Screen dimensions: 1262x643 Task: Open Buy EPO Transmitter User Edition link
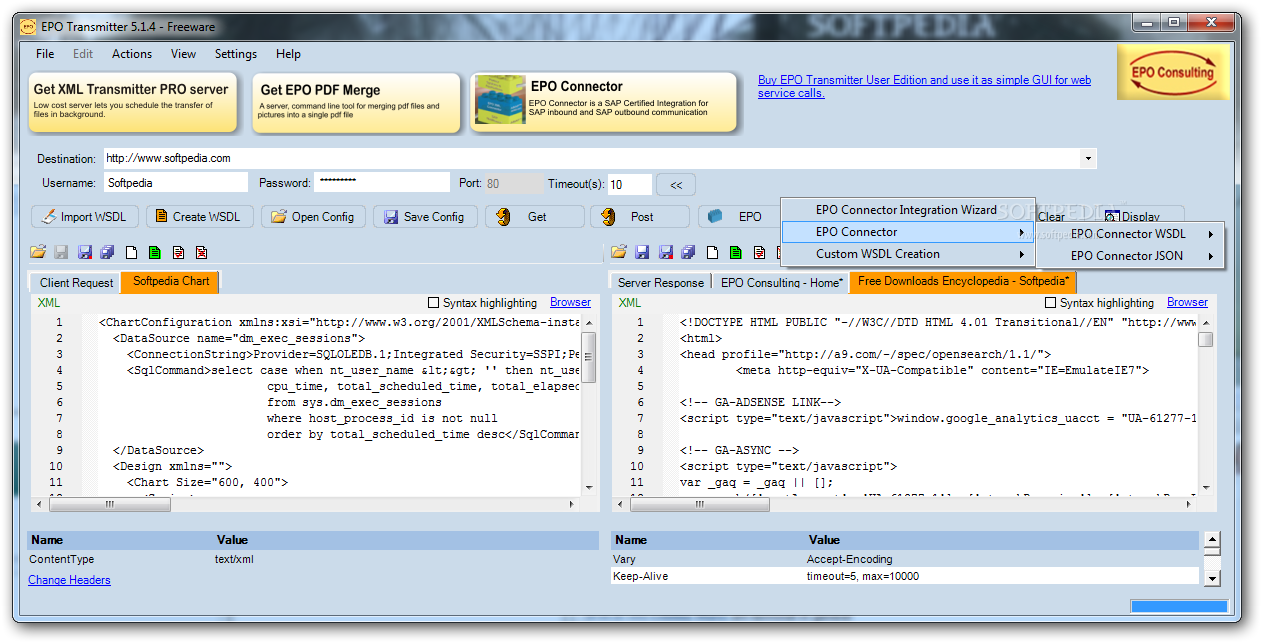tap(924, 86)
